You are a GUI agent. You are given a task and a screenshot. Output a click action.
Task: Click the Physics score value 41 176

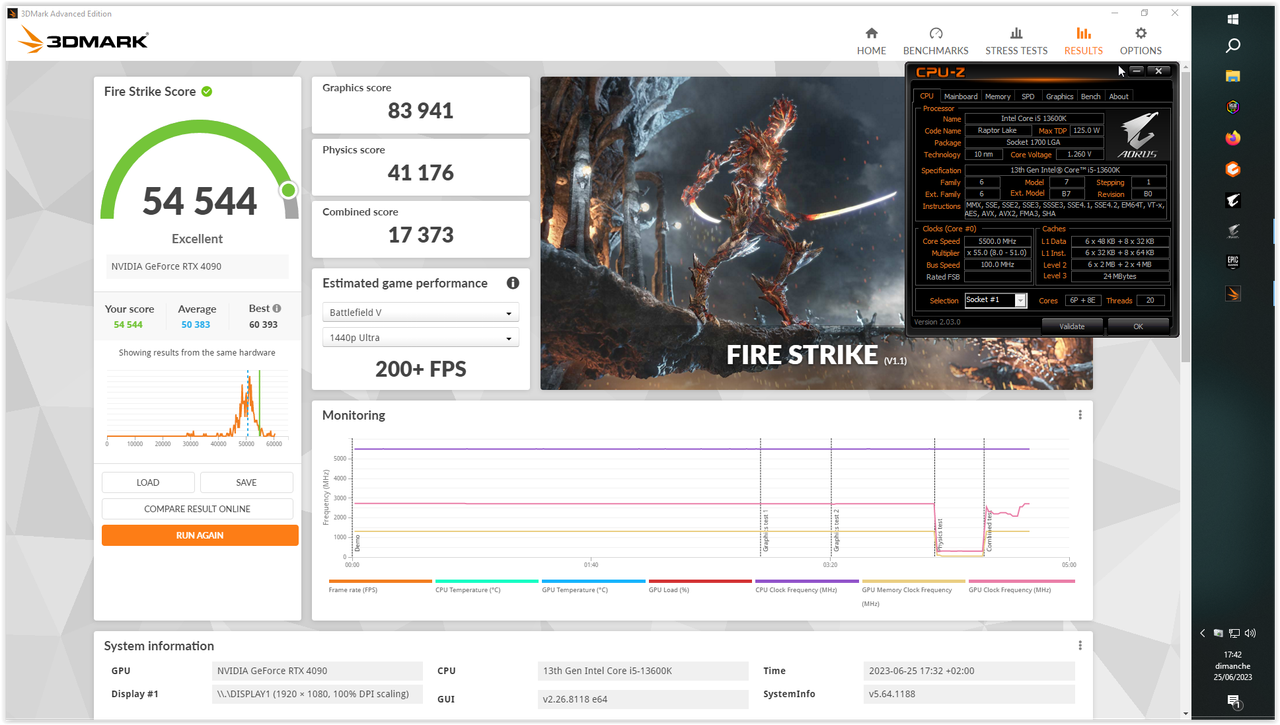(421, 173)
